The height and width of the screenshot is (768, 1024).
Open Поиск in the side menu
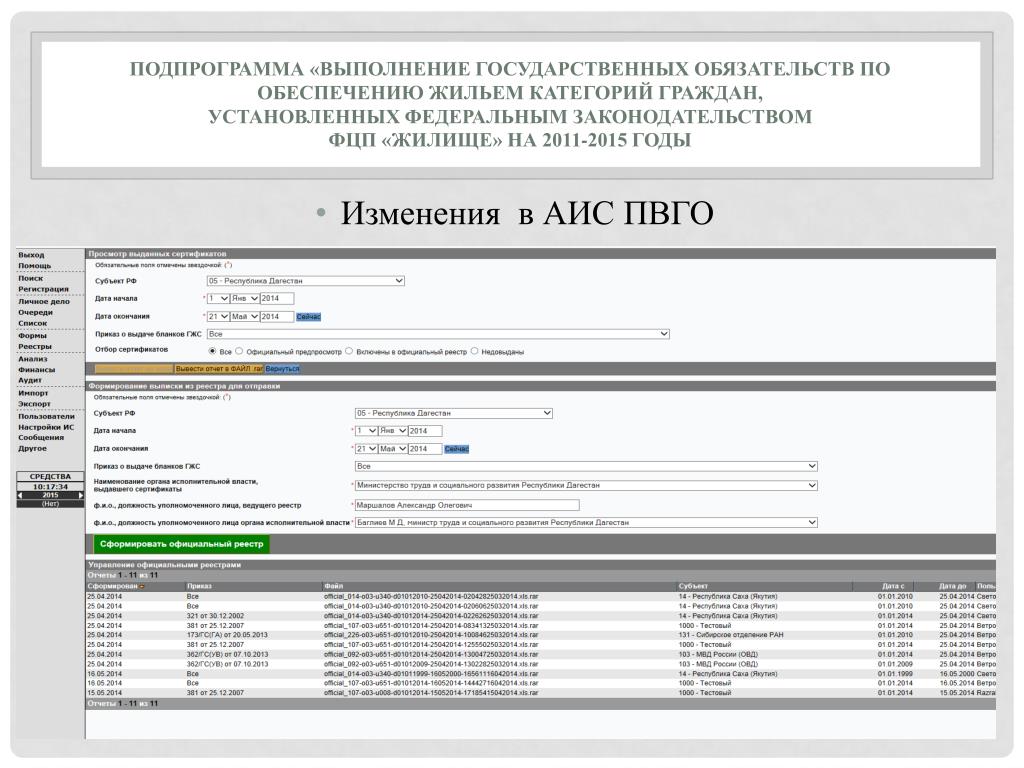click(30, 278)
